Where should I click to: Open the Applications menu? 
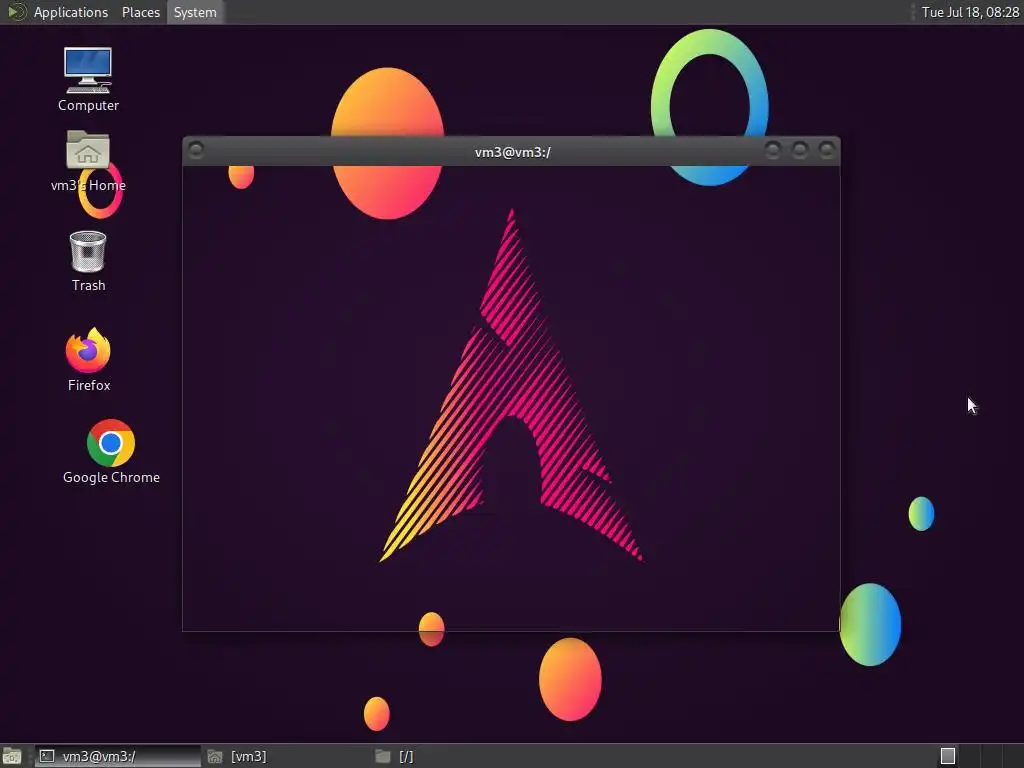(x=71, y=12)
